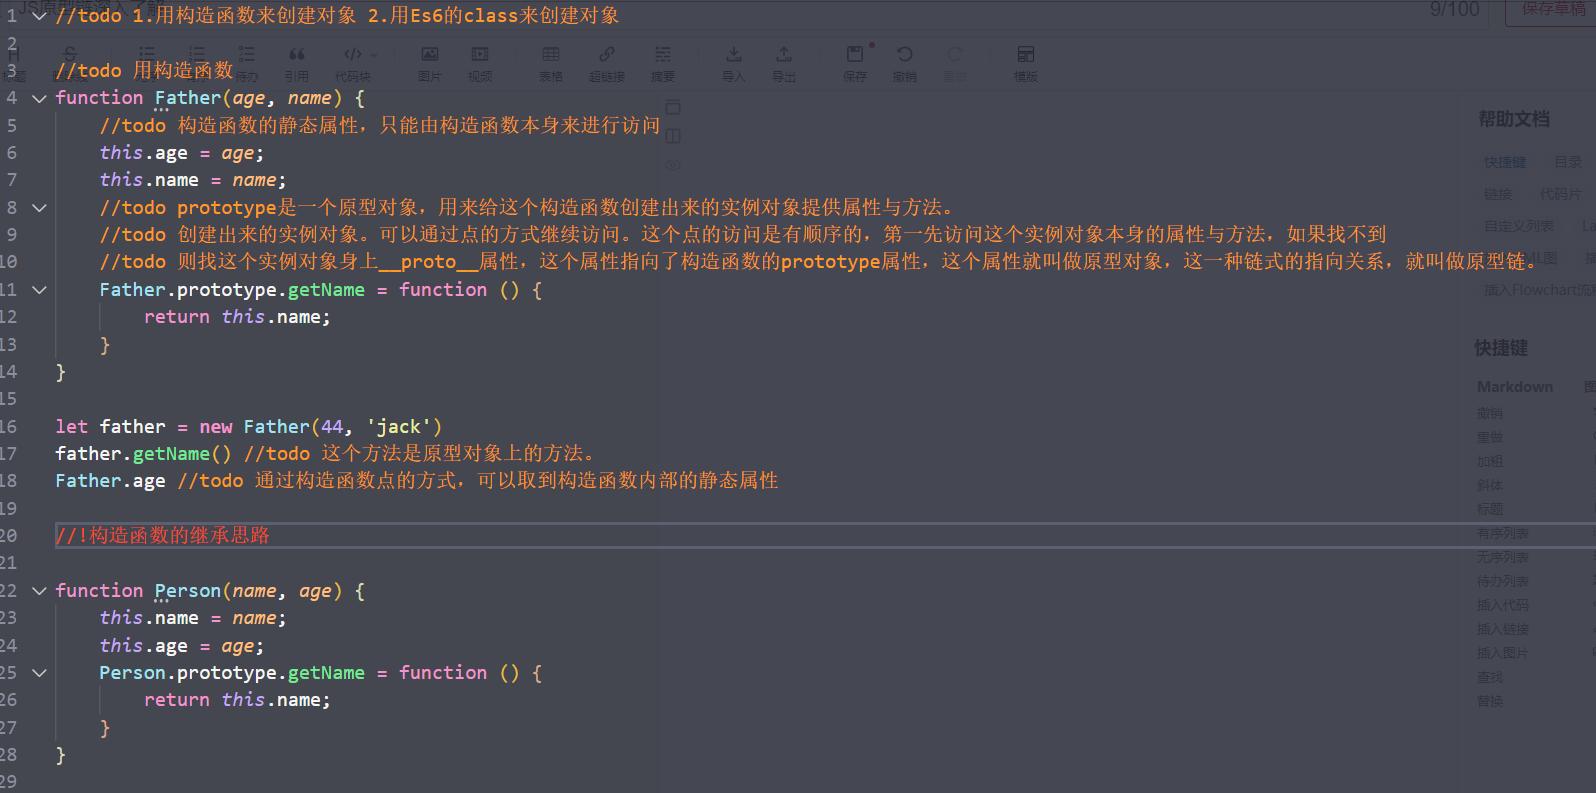Click the 替换 shortcut row
Screen dimensions: 1596x793
point(1490,701)
